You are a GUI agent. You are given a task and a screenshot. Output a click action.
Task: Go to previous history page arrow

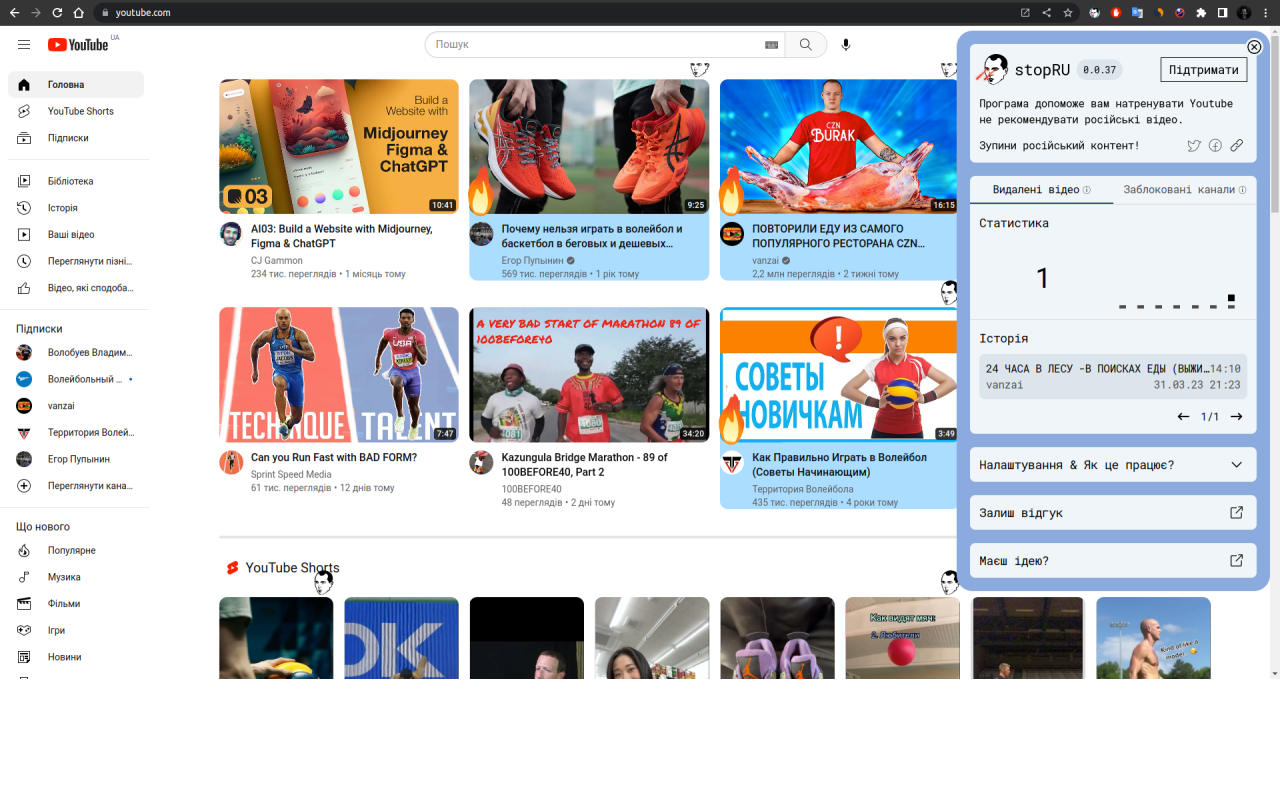click(1183, 417)
